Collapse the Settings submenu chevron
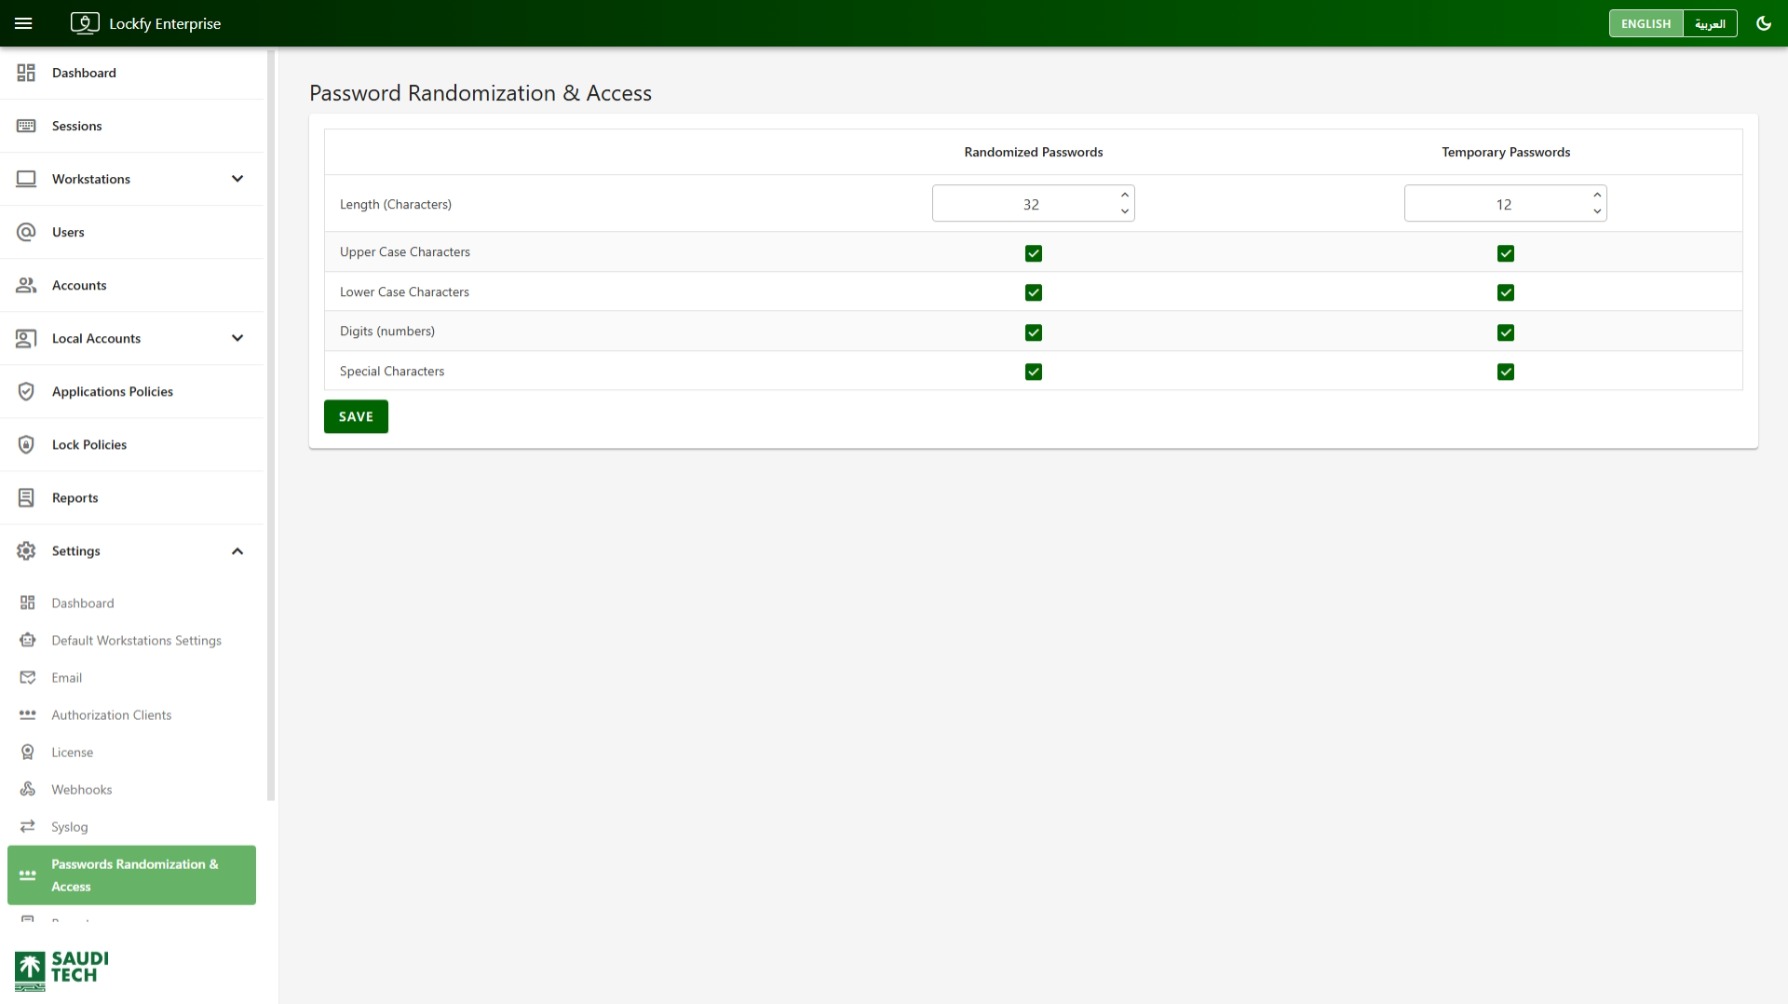1788x1004 pixels. (237, 551)
